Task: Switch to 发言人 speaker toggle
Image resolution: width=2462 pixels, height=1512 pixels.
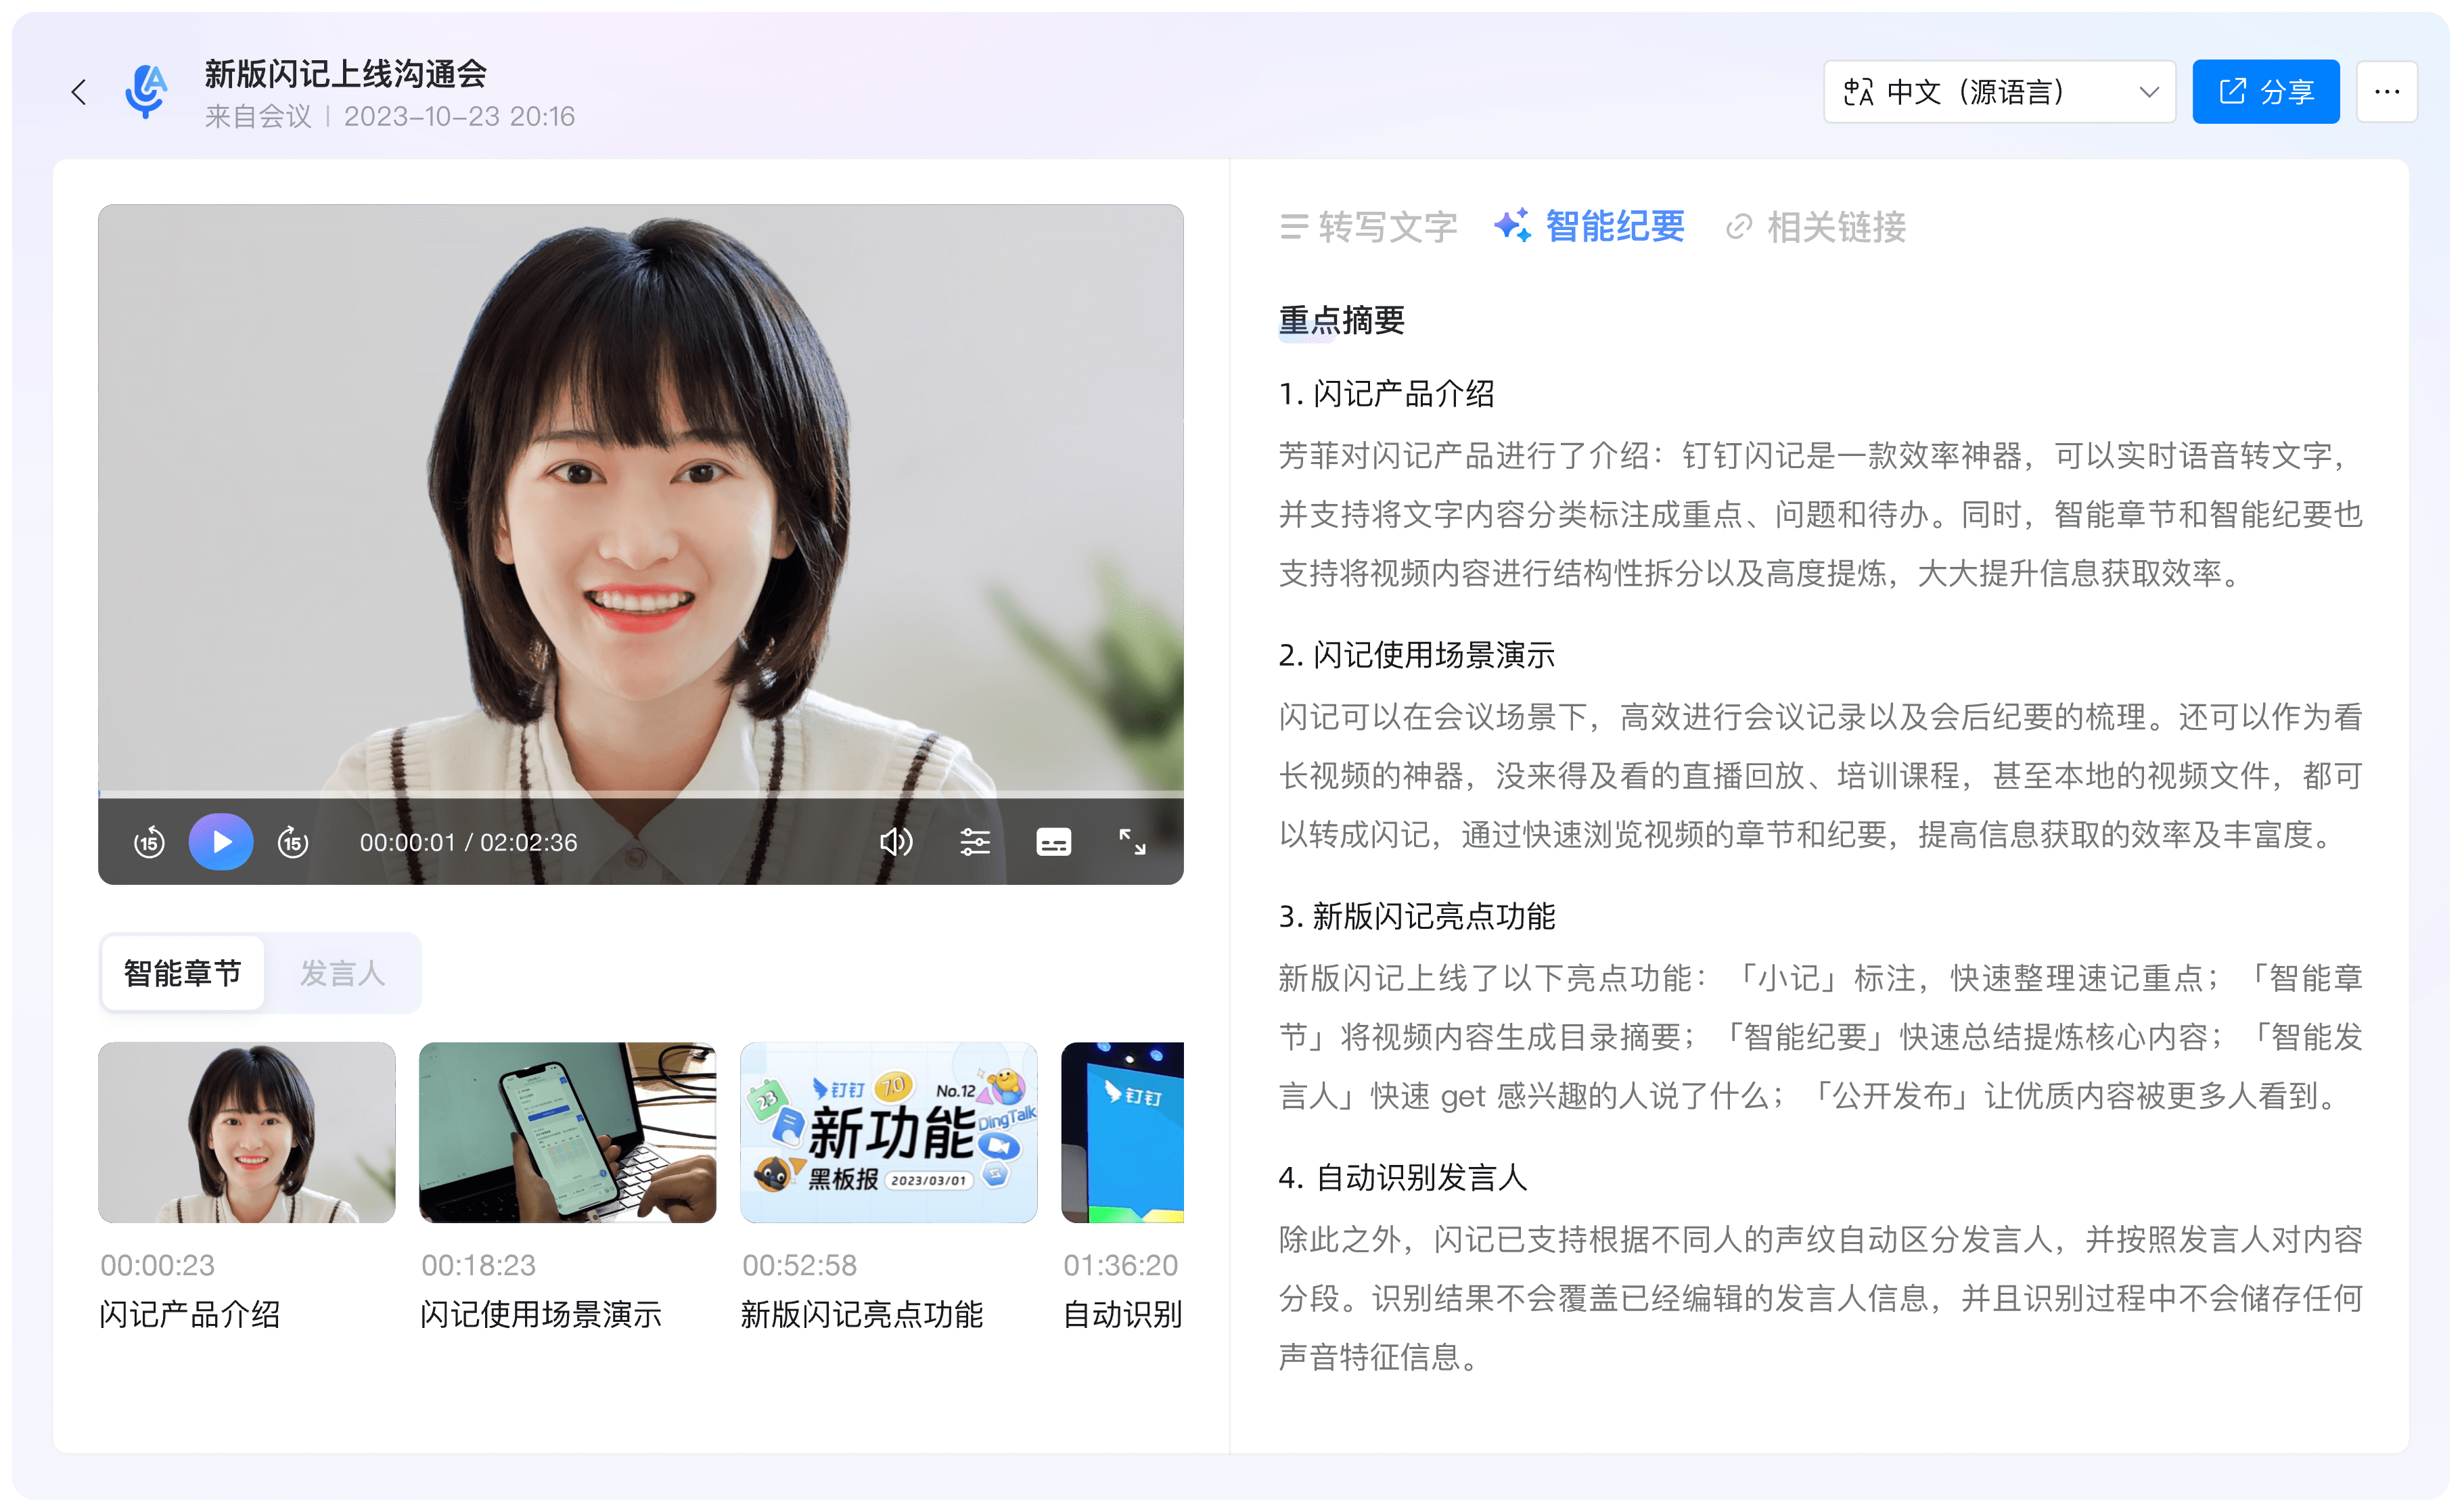Action: [342, 973]
